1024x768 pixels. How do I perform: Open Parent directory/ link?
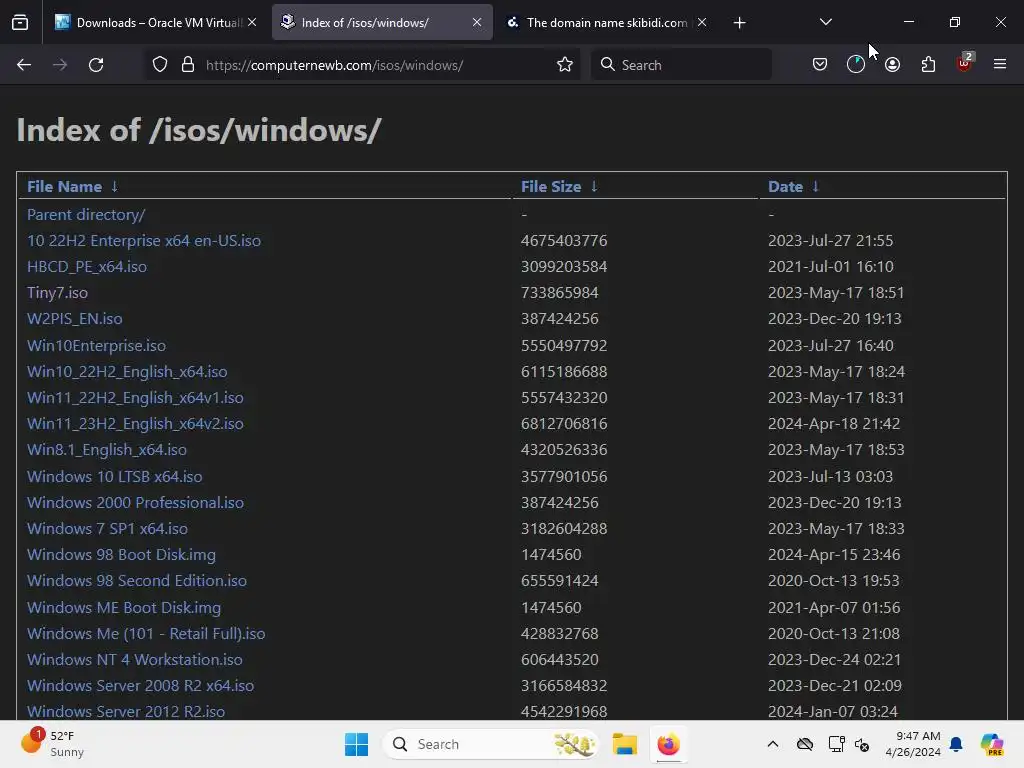pyautogui.click(x=86, y=214)
